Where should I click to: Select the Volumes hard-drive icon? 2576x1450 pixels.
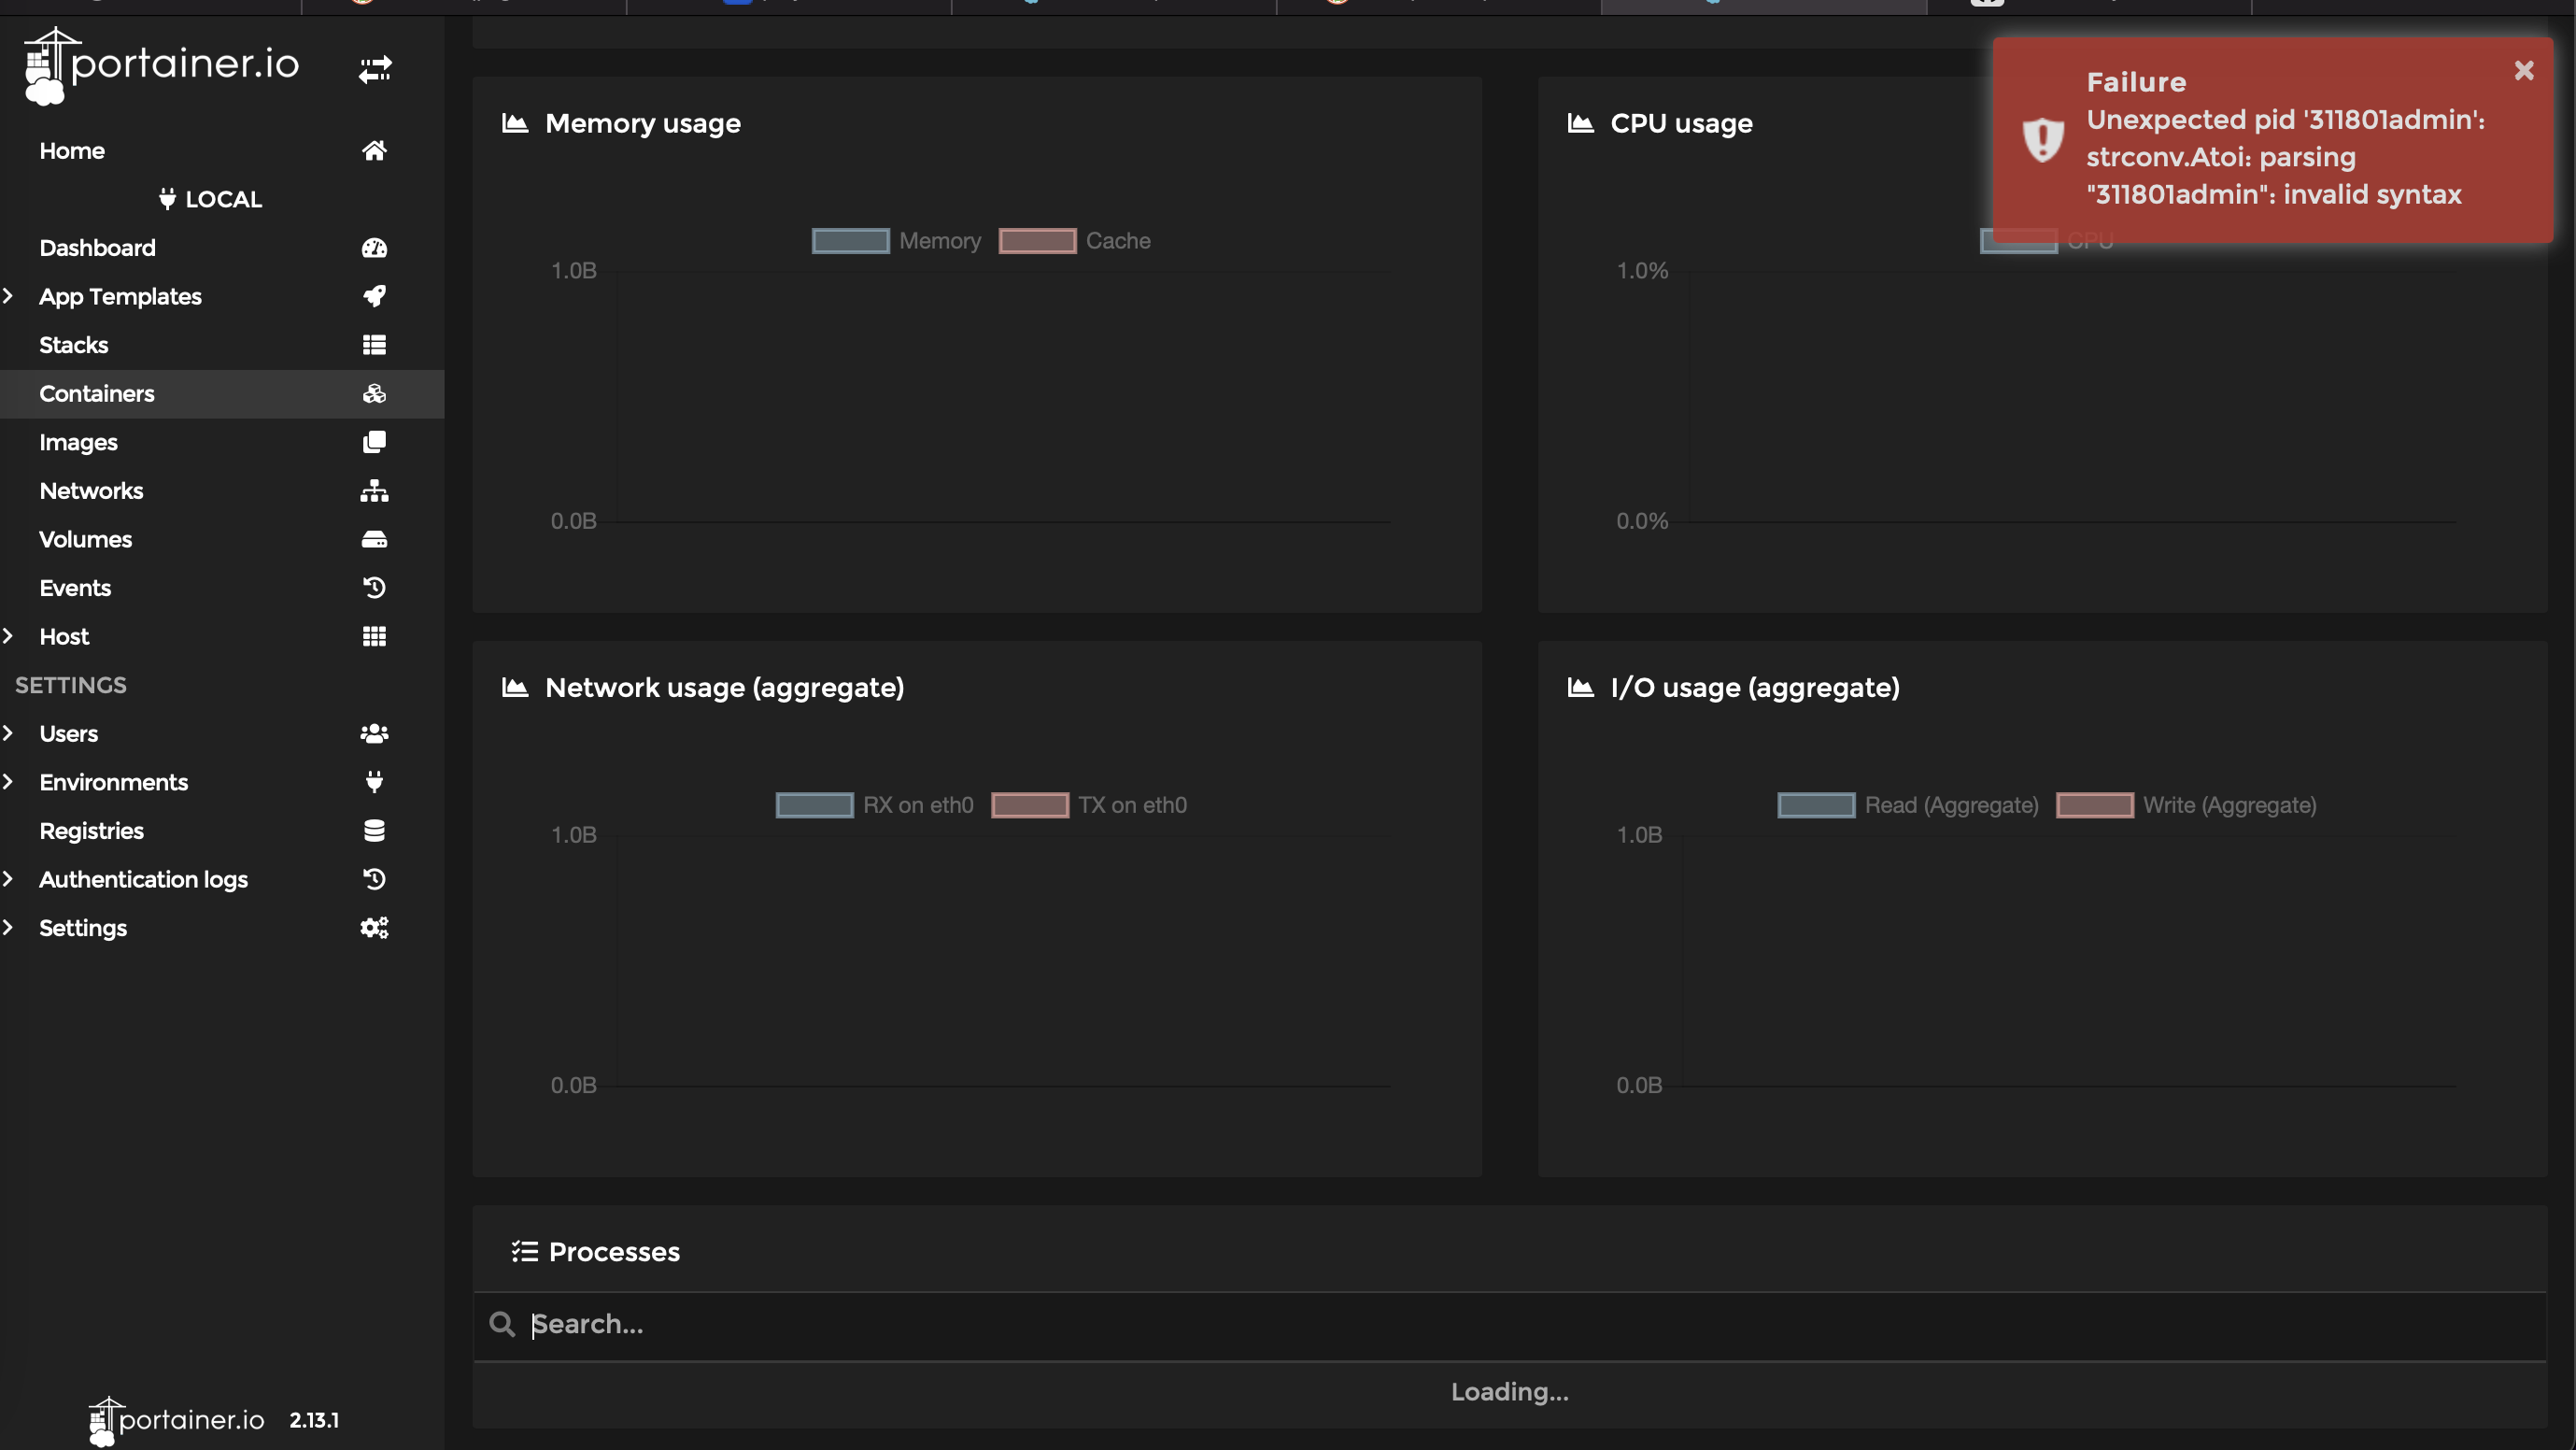click(374, 539)
